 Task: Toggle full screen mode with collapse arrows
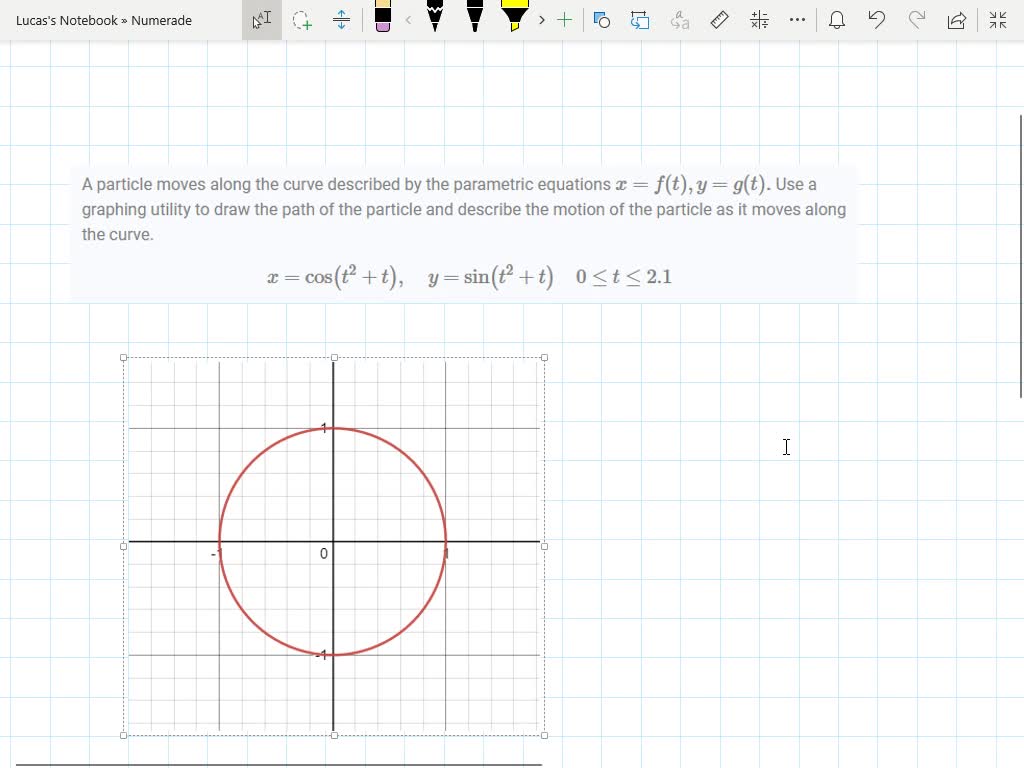pos(997,20)
